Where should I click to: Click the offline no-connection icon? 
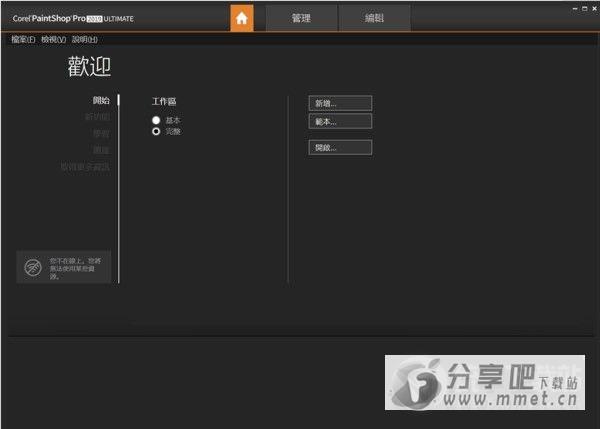[x=33, y=267]
